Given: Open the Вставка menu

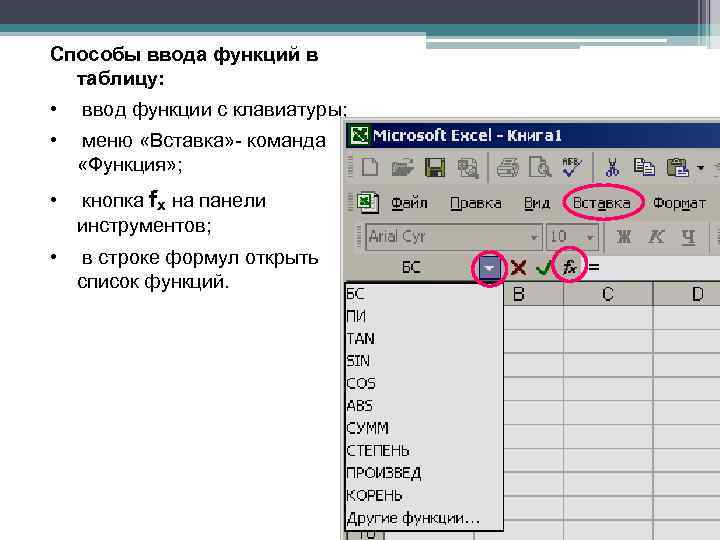Looking at the screenshot, I should (602, 203).
